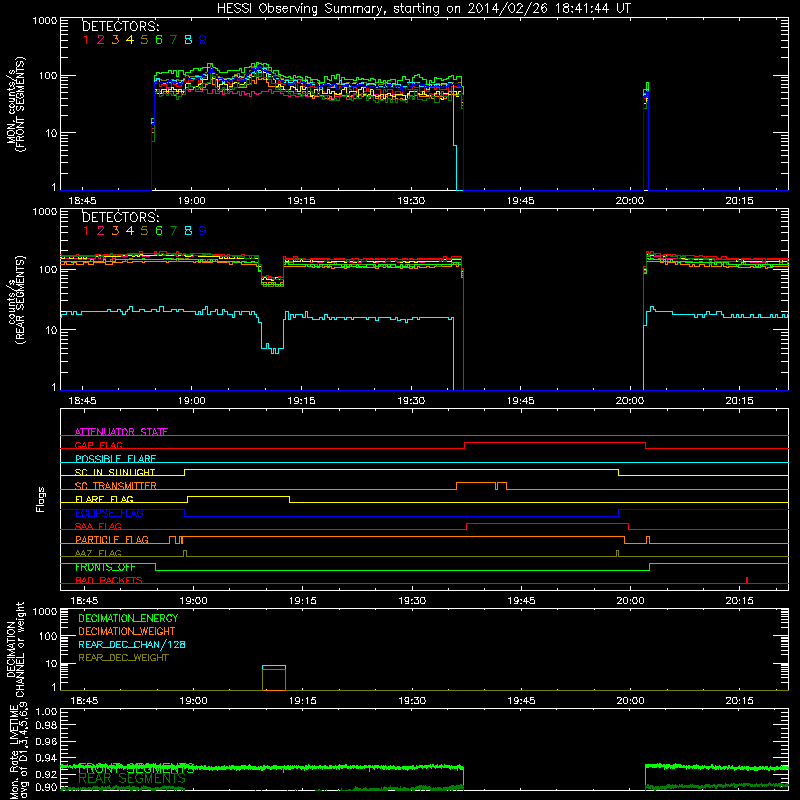This screenshot has width=800, height=800.
Task: Click the REAR SEGMENTS counts/s axis title
Action: [x=15, y=300]
